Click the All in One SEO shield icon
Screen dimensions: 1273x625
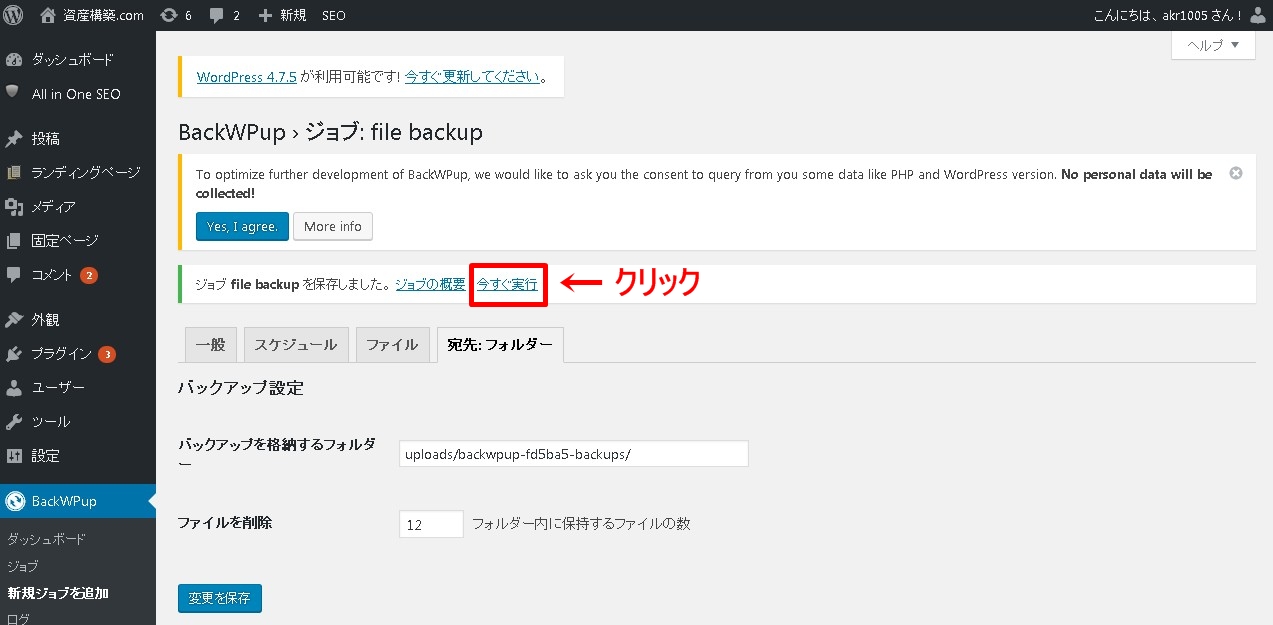[13, 93]
